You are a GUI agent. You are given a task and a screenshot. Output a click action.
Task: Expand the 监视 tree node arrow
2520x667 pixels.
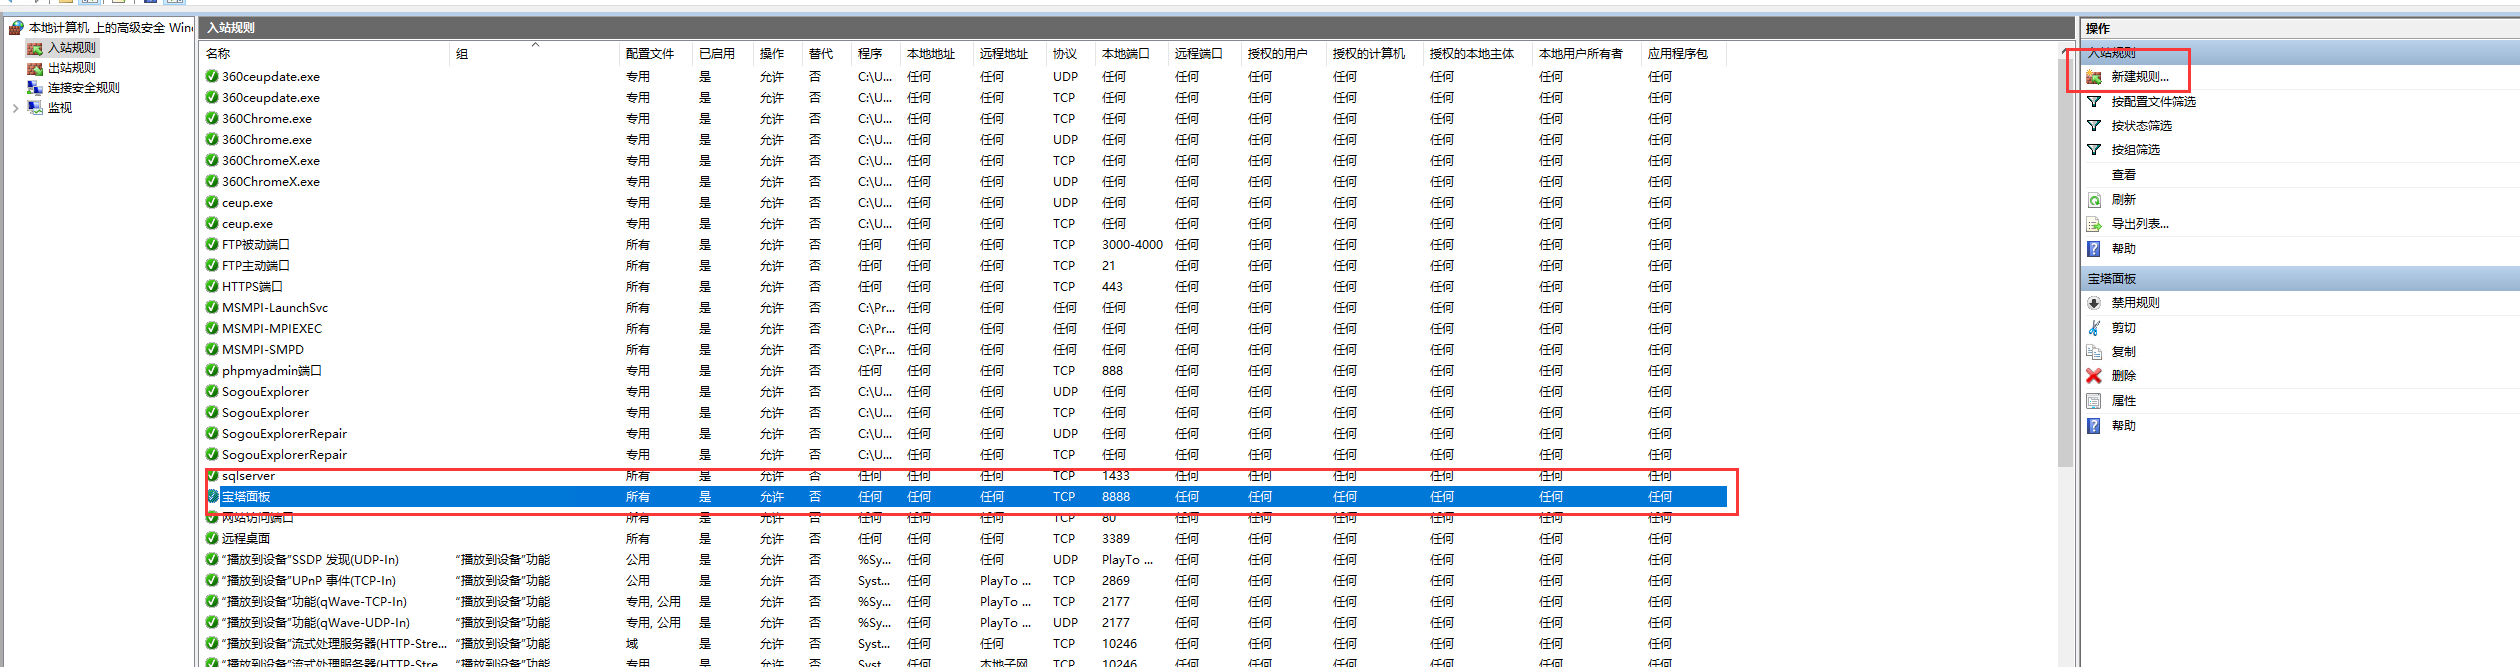(x=15, y=108)
